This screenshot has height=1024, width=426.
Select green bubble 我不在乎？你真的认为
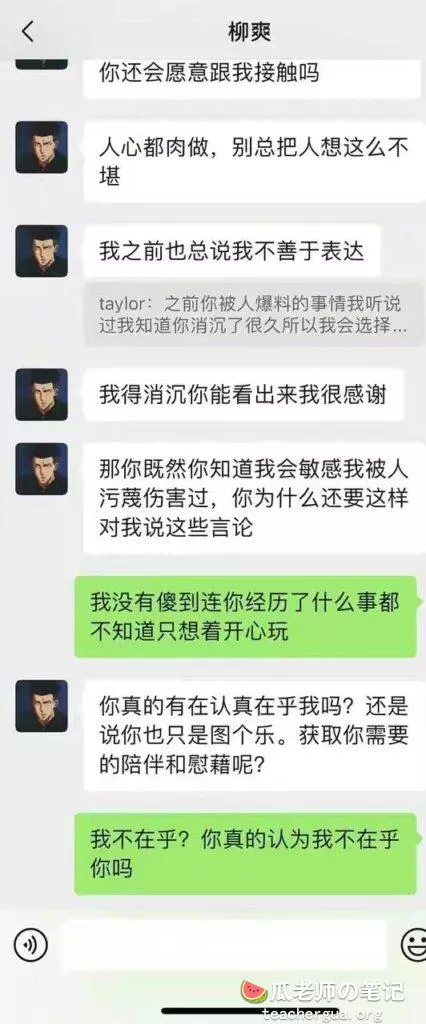245,854
